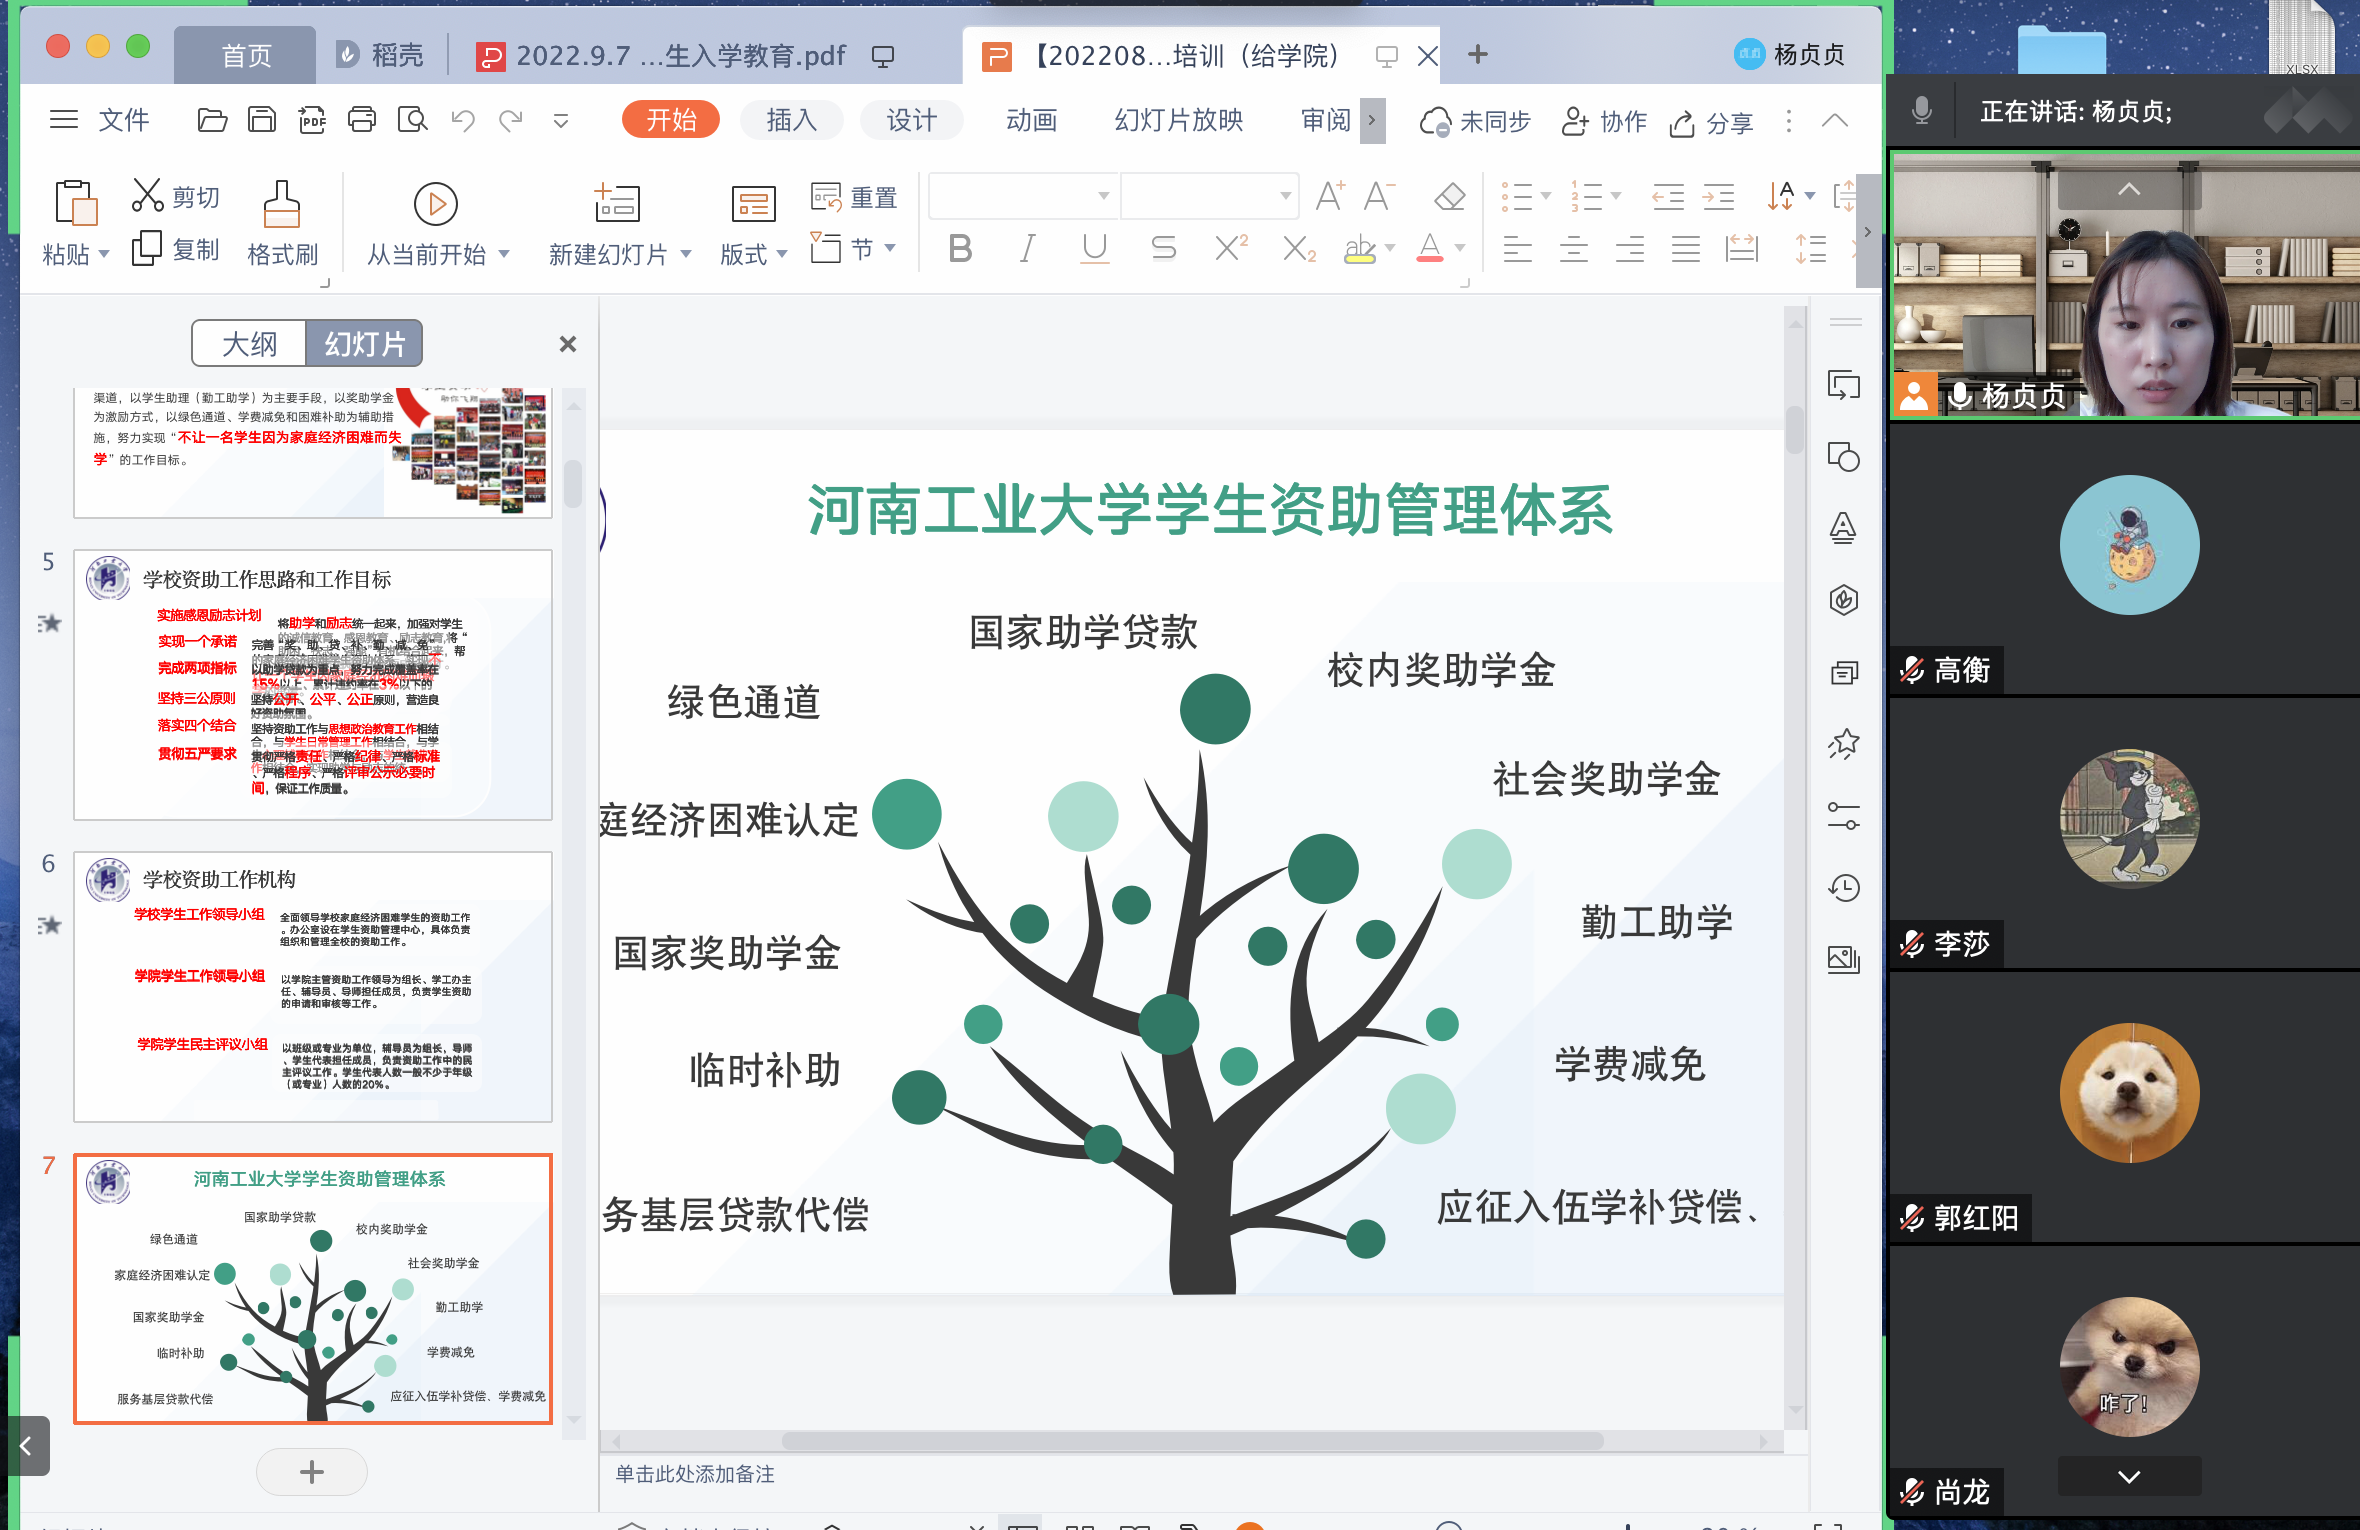The height and width of the screenshot is (1530, 2360).
Task: Expand 新建幻灯片 dropdown arrow
Action: click(686, 254)
